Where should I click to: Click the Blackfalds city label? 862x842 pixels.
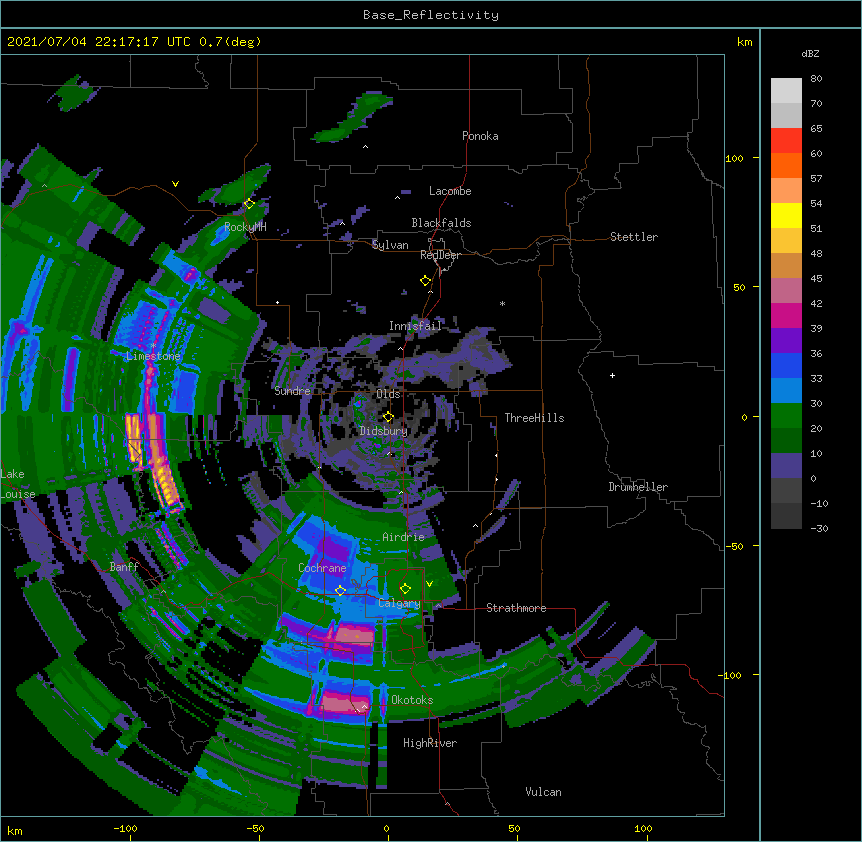[441, 223]
